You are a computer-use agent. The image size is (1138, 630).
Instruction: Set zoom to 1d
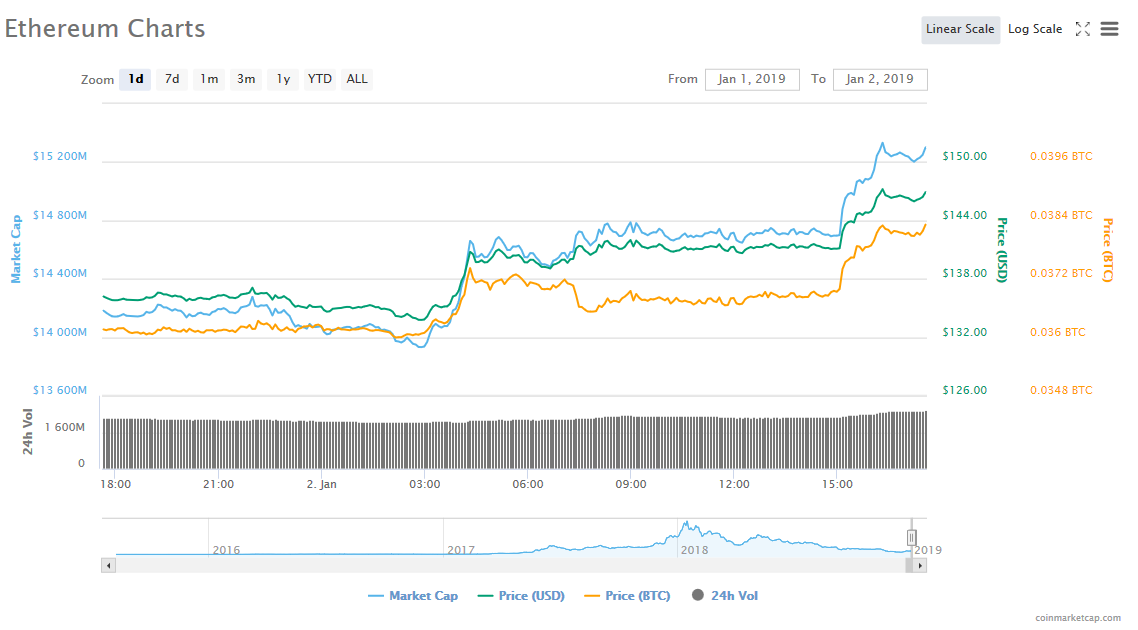tap(135, 79)
